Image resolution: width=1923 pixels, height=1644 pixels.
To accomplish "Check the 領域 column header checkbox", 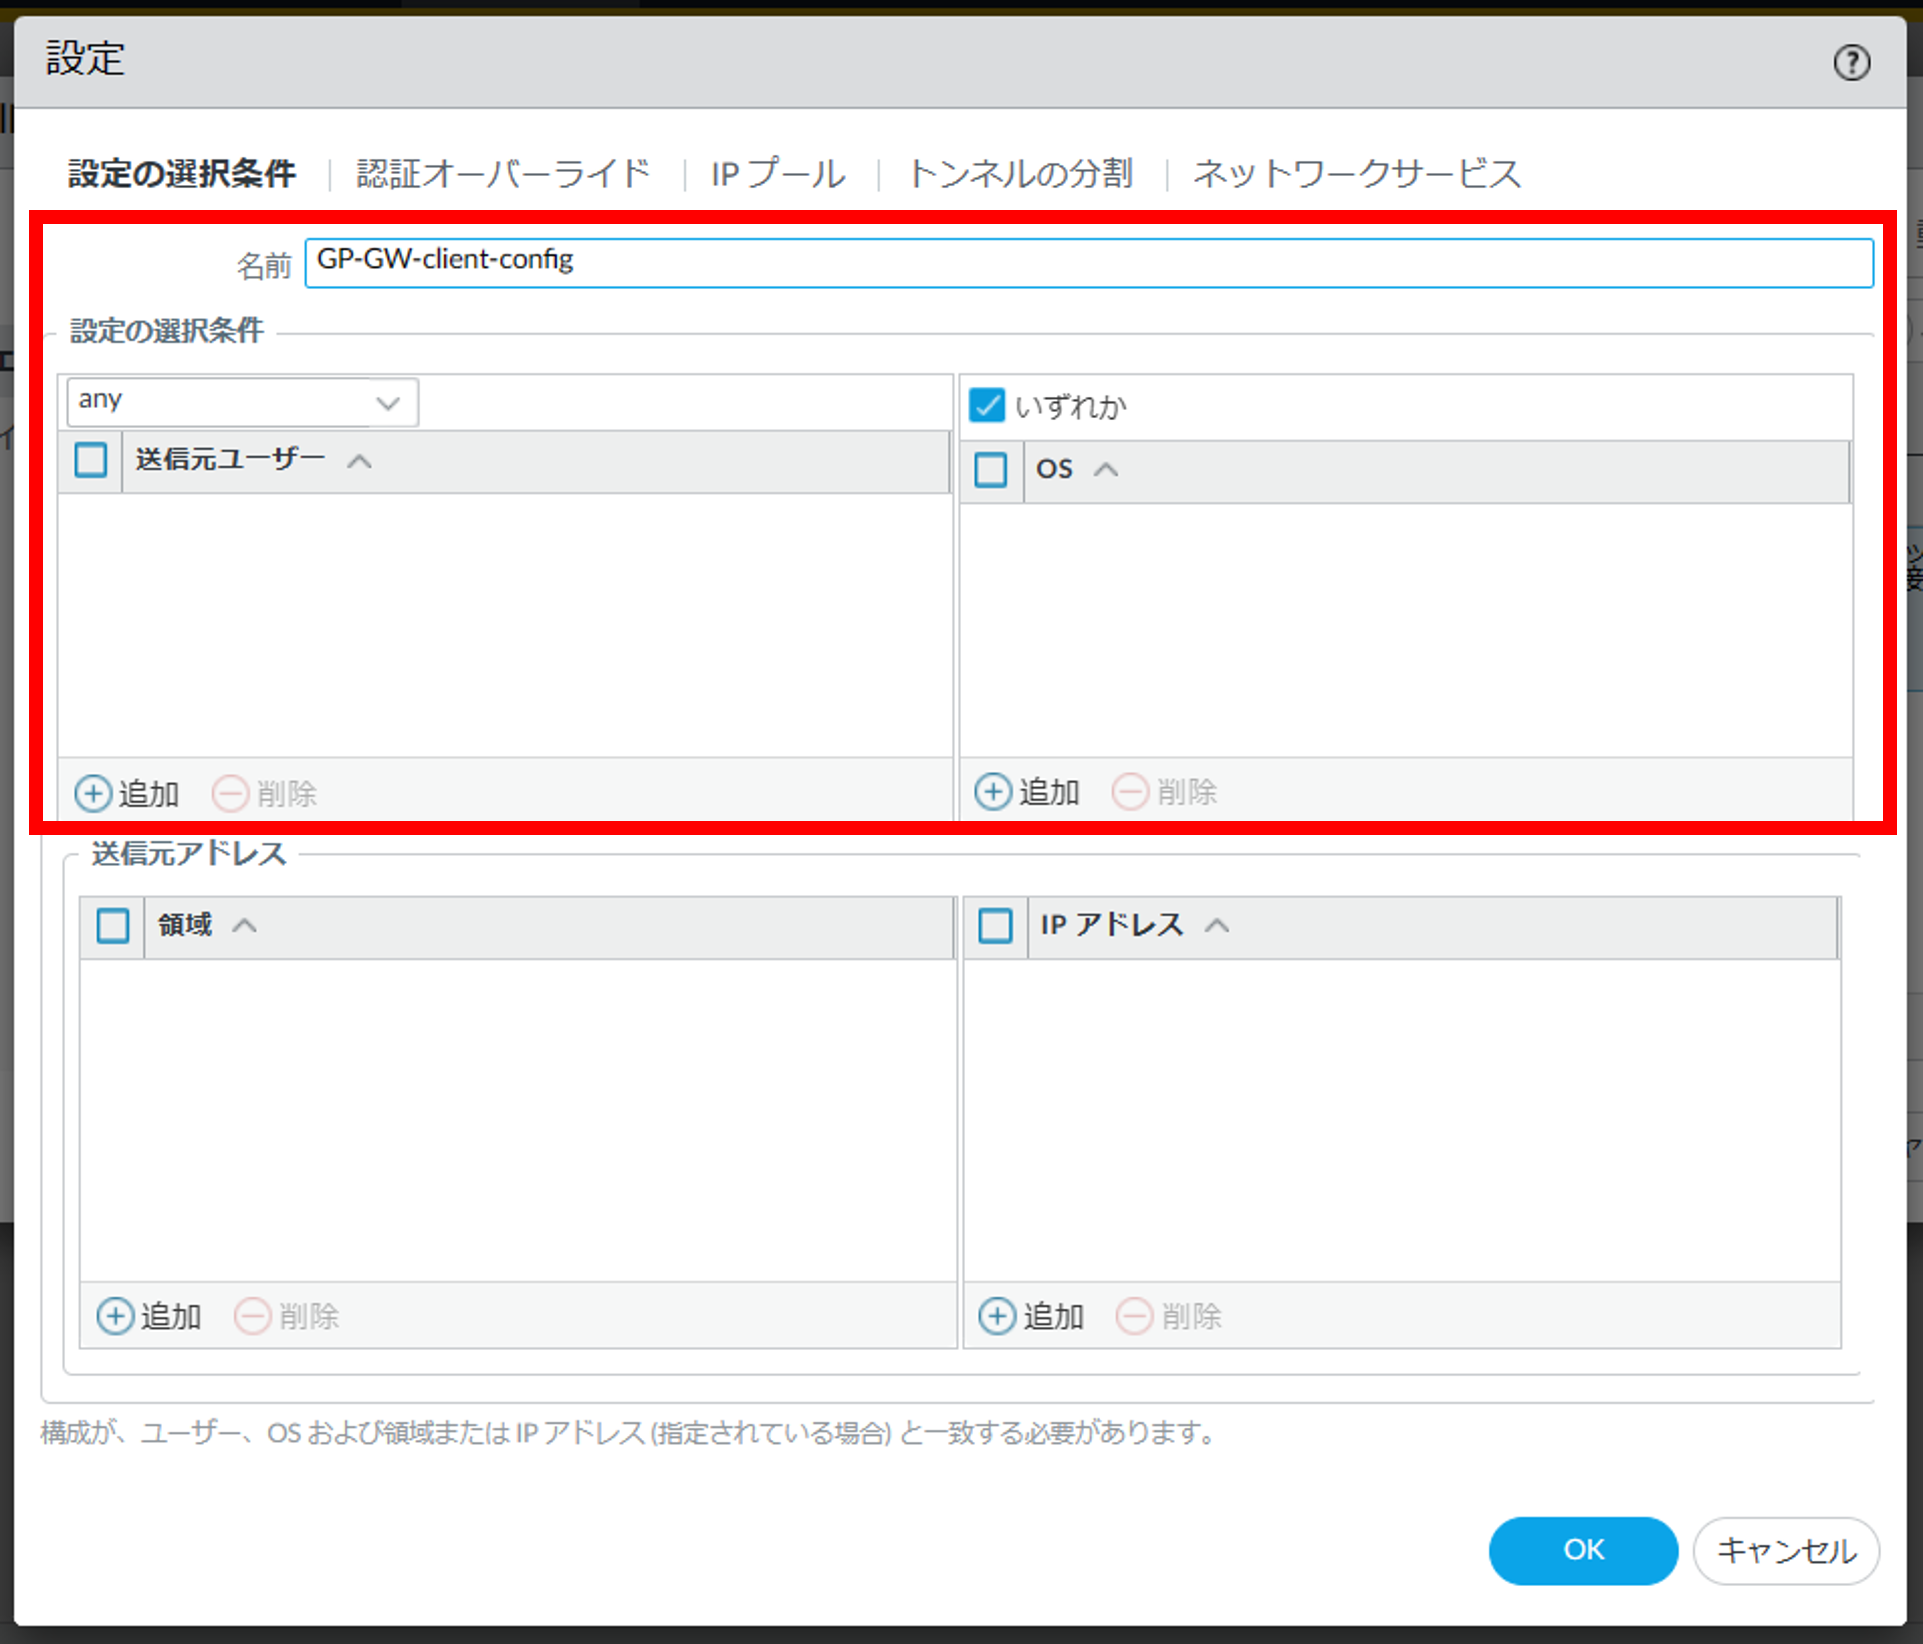I will 113,925.
